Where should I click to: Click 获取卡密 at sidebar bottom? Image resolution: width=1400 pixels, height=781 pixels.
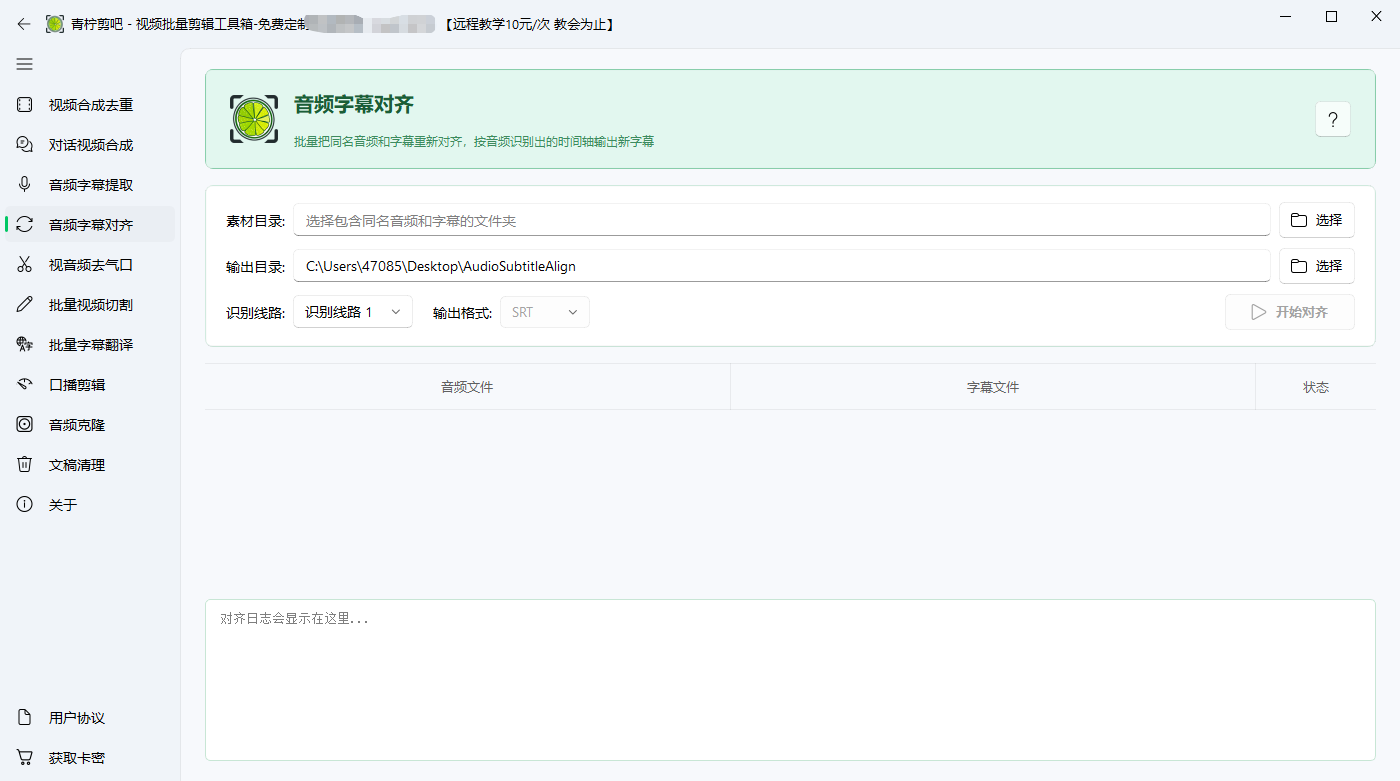point(90,758)
